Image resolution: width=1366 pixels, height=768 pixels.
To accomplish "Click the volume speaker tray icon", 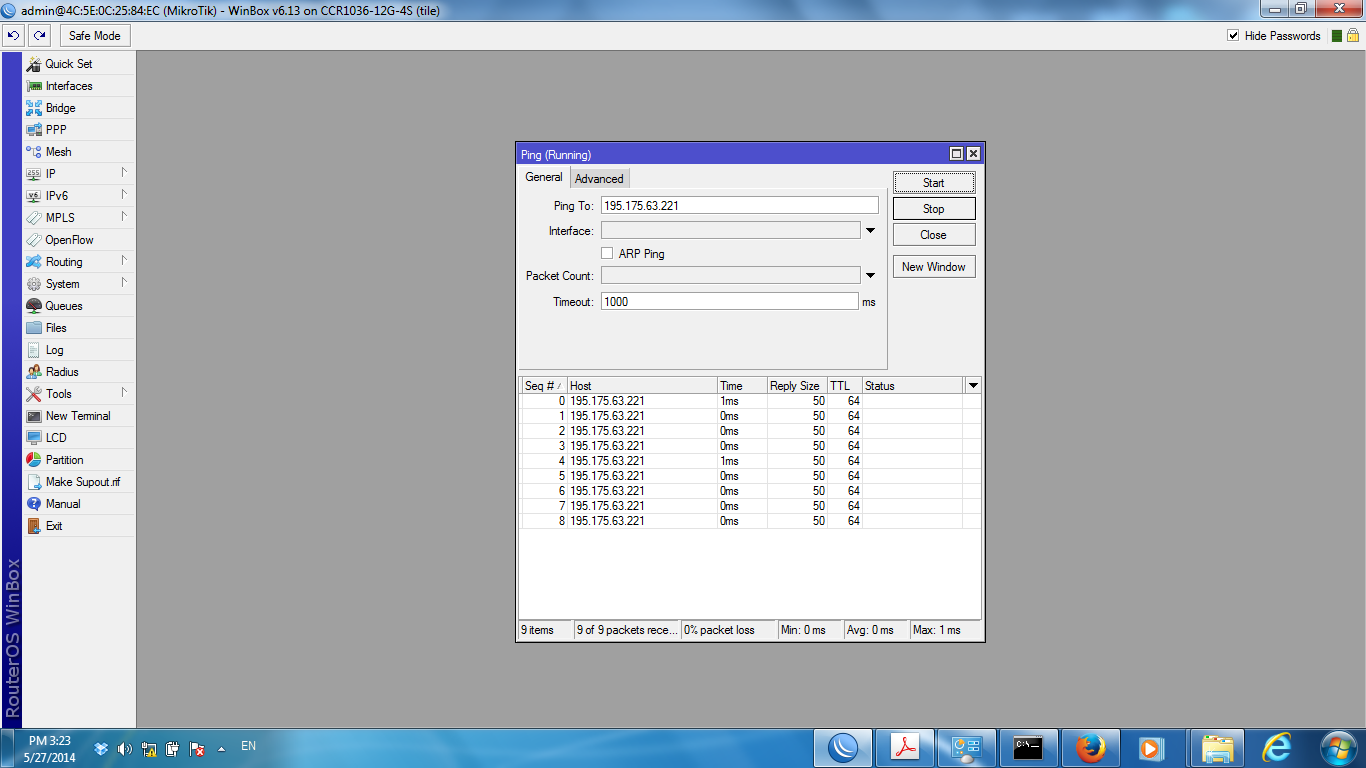I will [125, 749].
